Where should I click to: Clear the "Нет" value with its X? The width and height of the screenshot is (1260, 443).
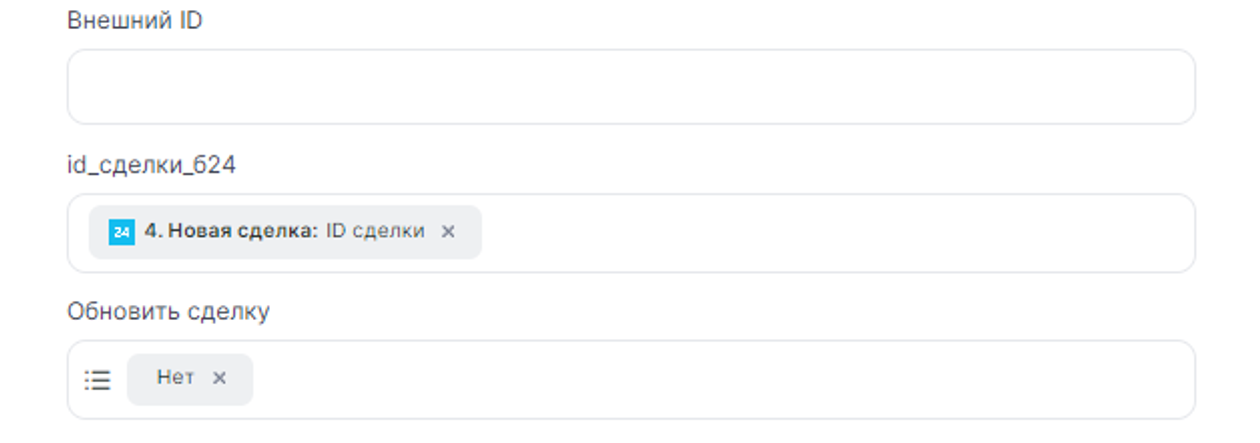point(220,378)
